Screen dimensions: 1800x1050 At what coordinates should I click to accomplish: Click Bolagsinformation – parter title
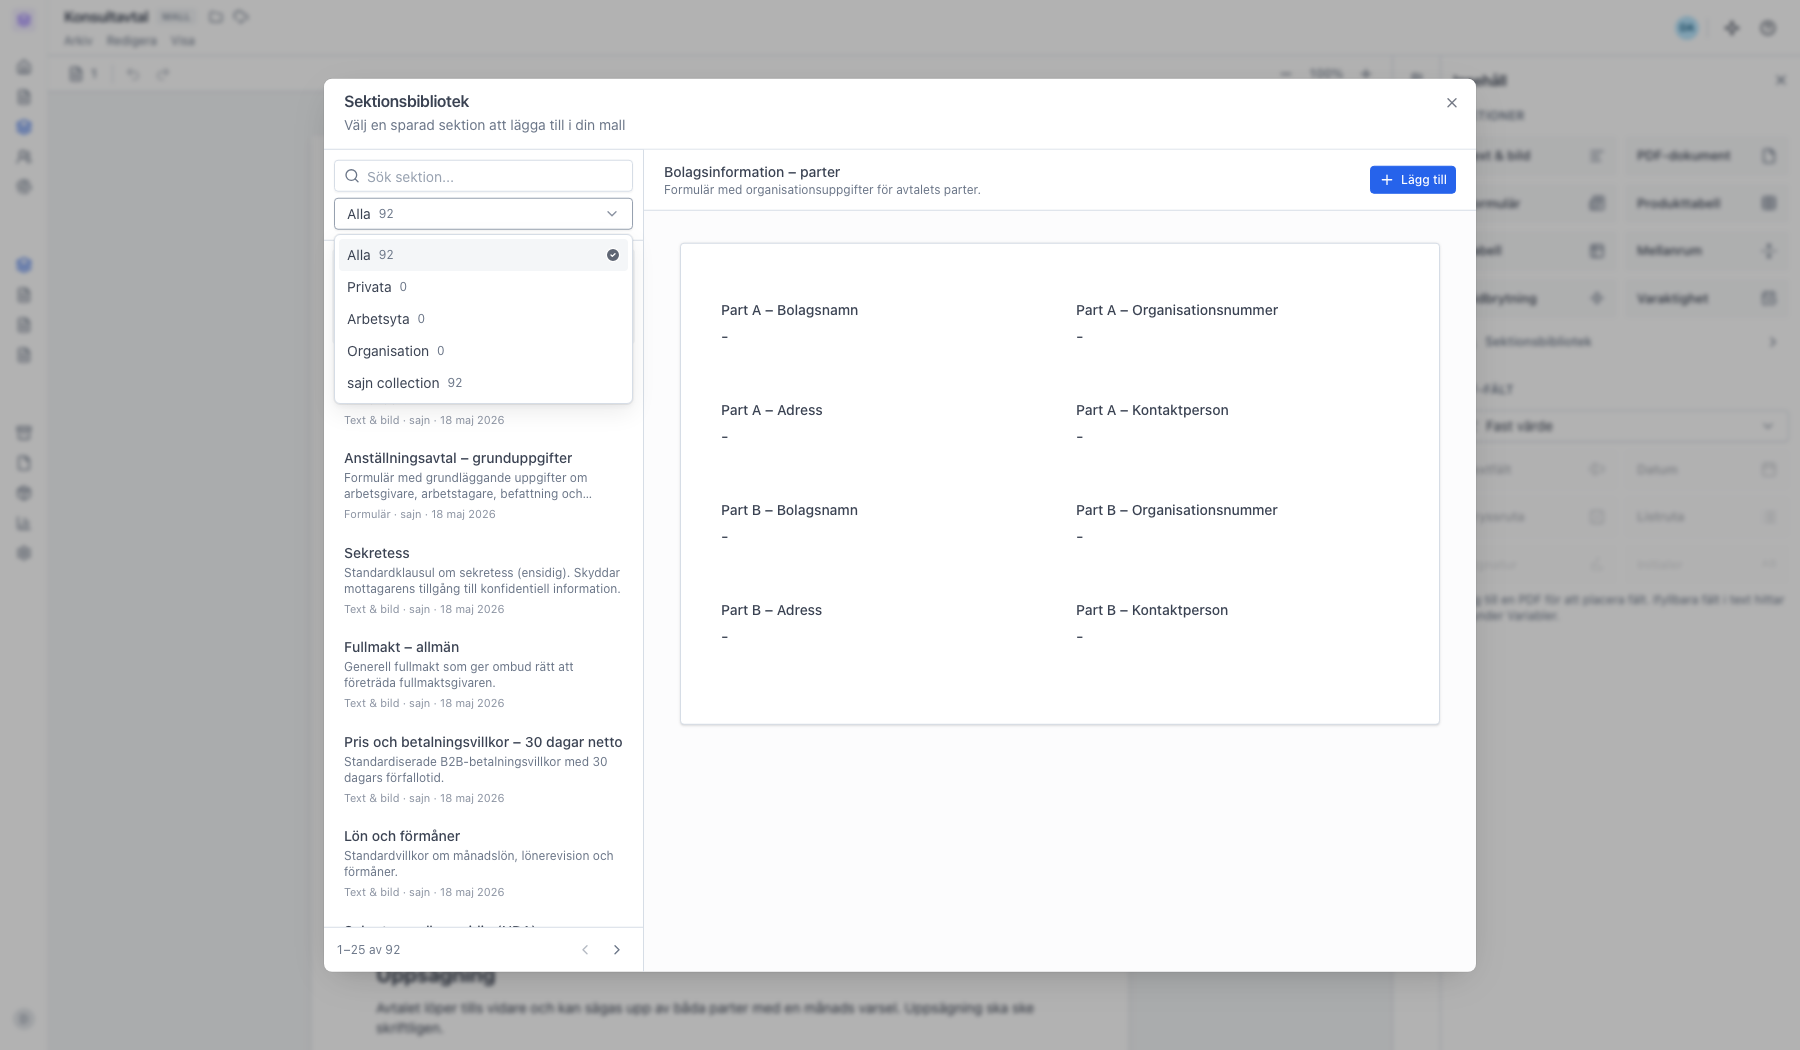[x=752, y=172]
